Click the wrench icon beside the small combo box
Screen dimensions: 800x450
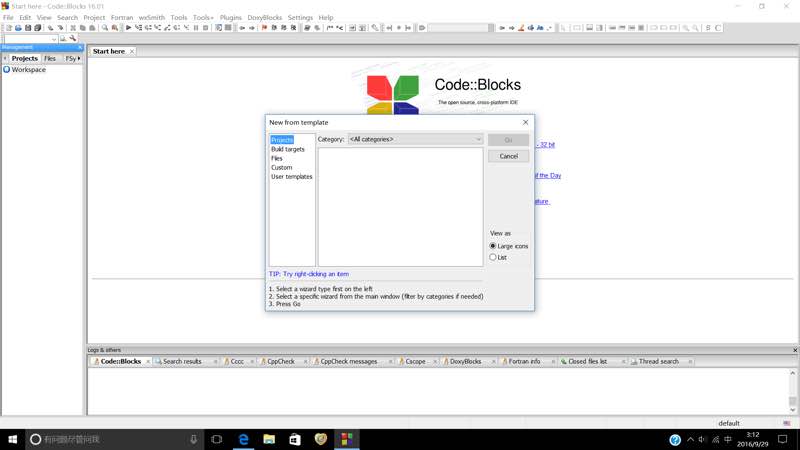pos(73,39)
